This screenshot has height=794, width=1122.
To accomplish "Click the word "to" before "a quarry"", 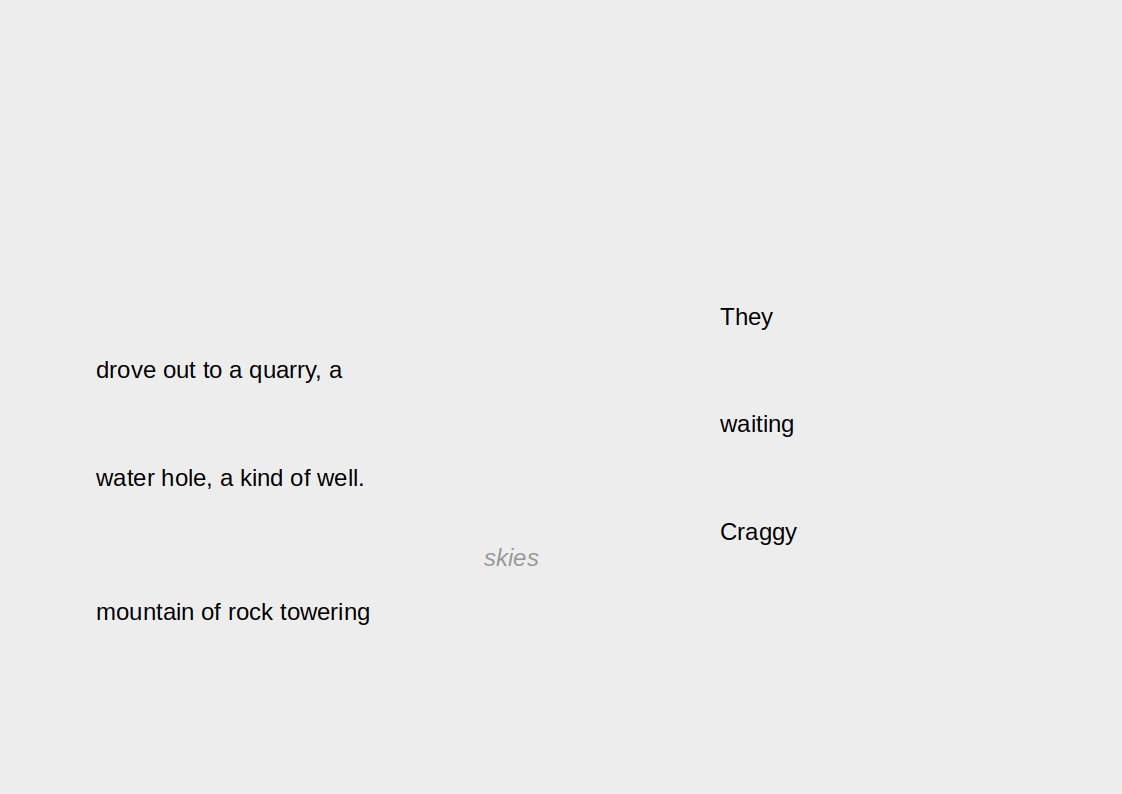I will coord(212,371).
